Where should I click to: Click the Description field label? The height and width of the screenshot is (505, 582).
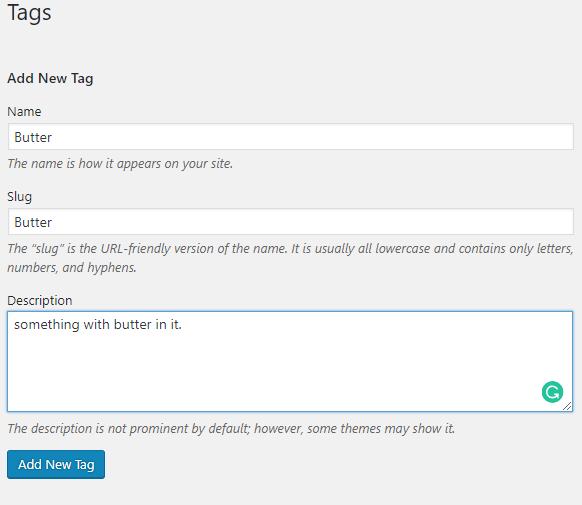(40, 301)
